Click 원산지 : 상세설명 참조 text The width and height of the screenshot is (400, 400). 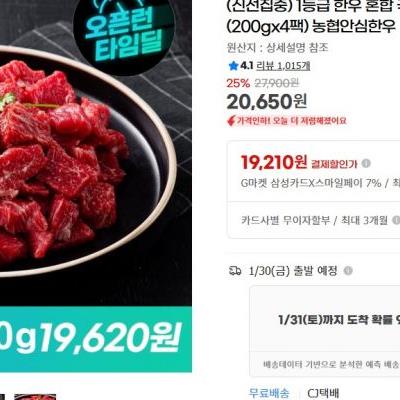click(277, 48)
